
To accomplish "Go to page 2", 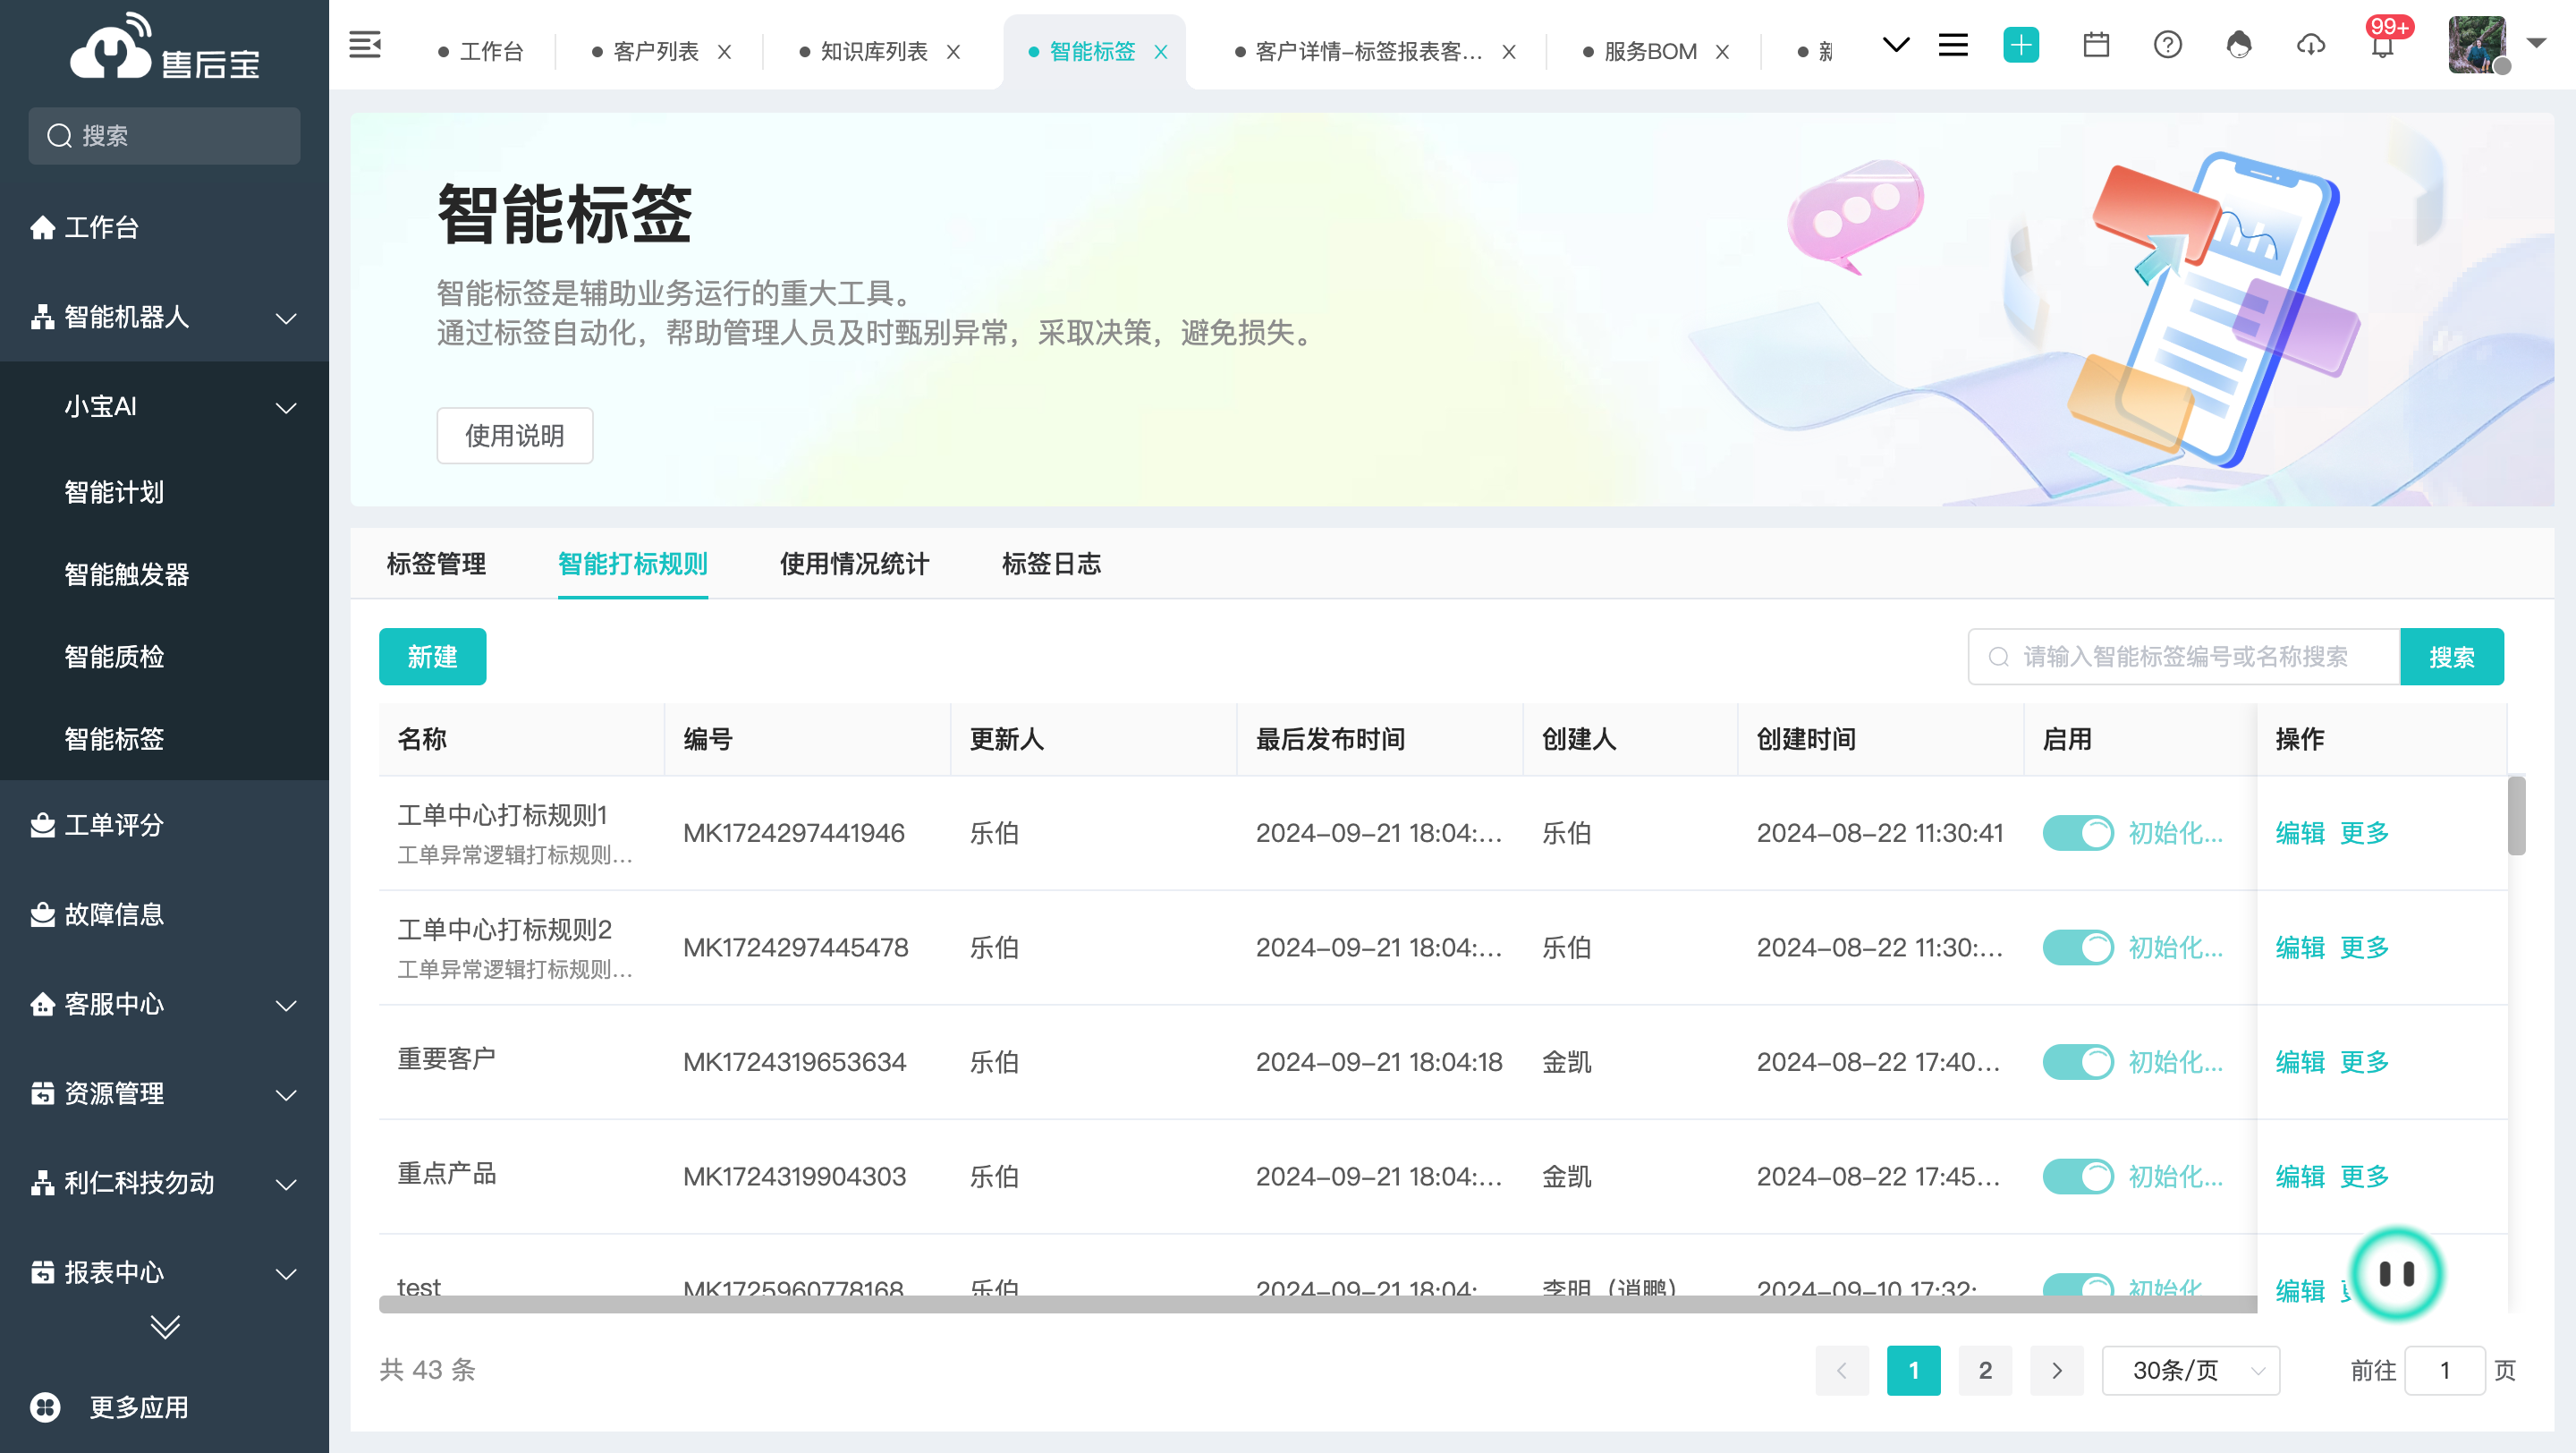I will pos(1985,1370).
